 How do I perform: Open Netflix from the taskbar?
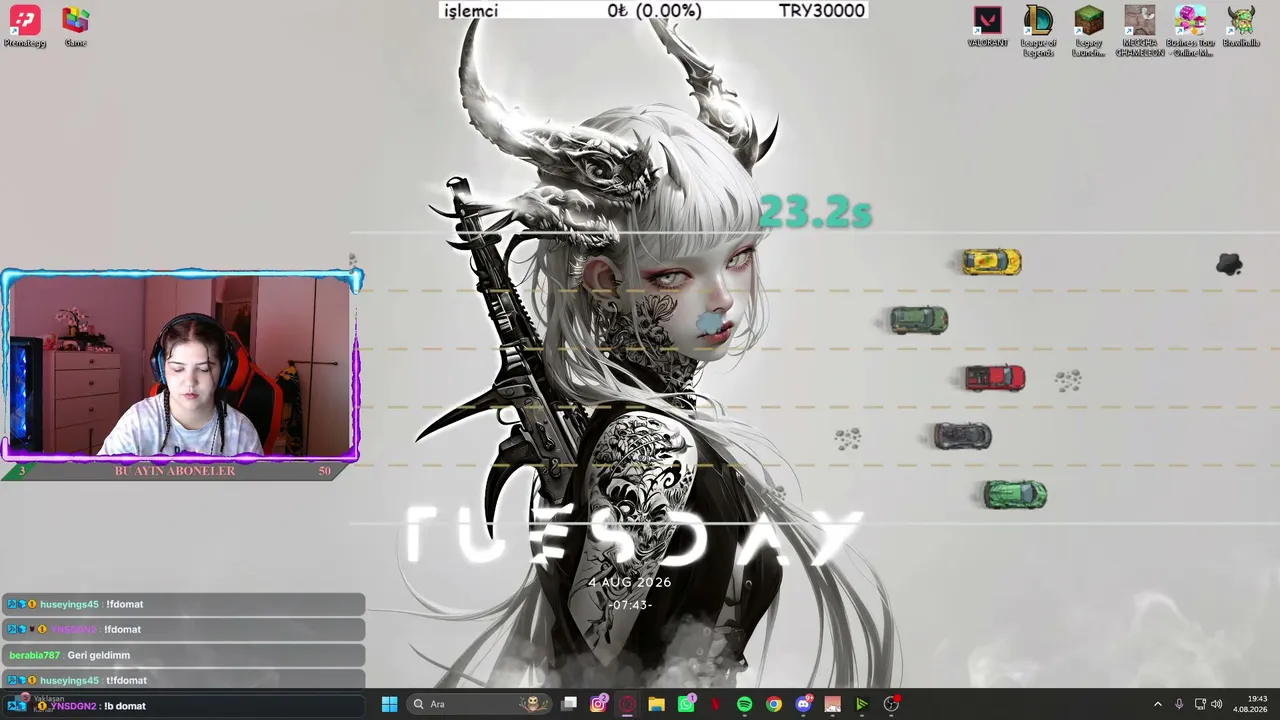tap(715, 704)
